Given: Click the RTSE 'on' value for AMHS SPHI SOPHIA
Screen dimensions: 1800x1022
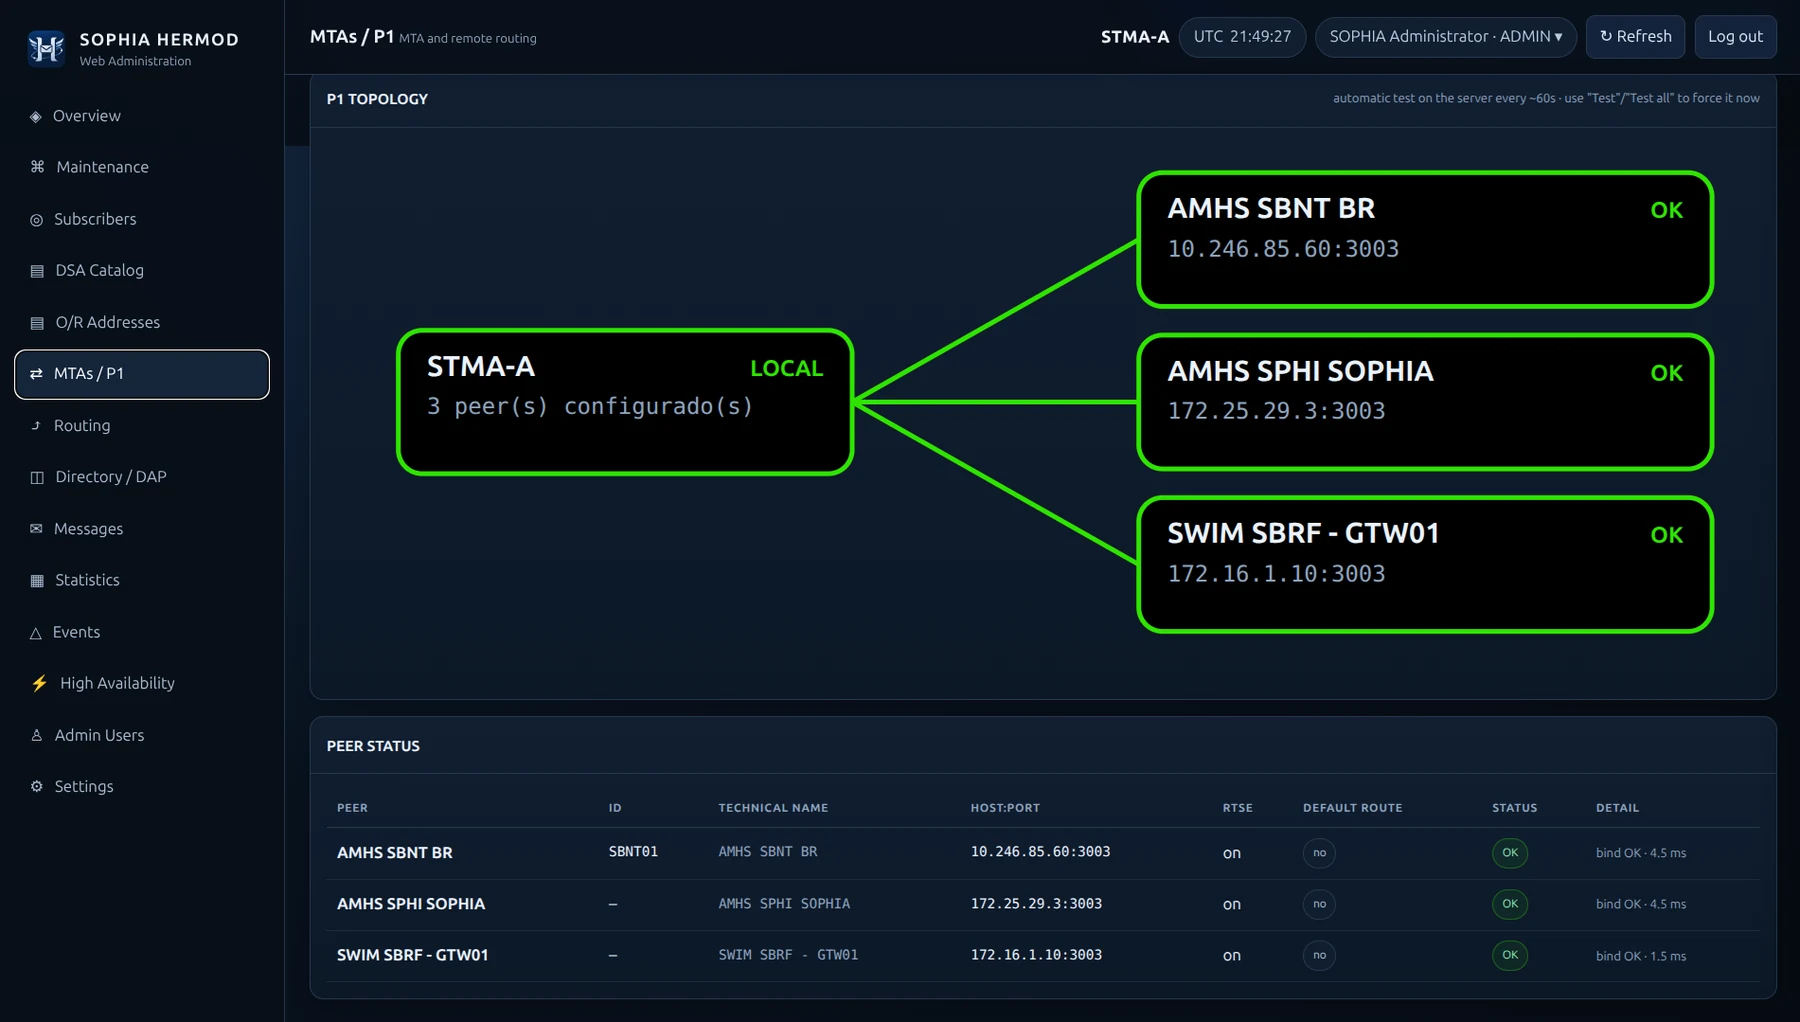Looking at the screenshot, I should 1232,905.
